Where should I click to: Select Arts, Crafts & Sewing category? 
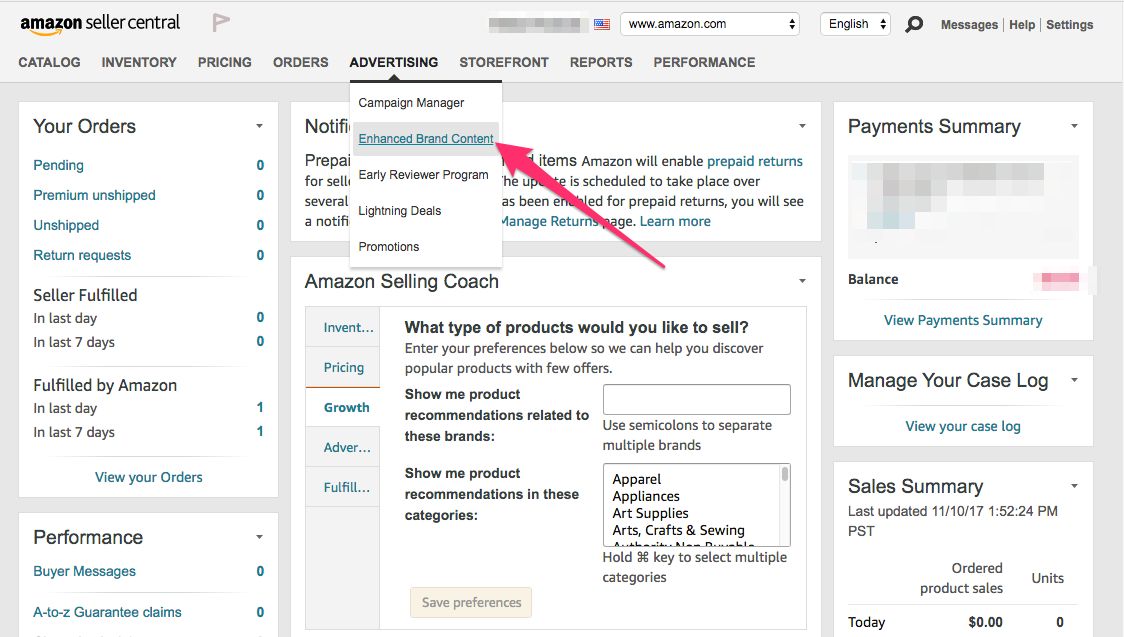pos(678,530)
